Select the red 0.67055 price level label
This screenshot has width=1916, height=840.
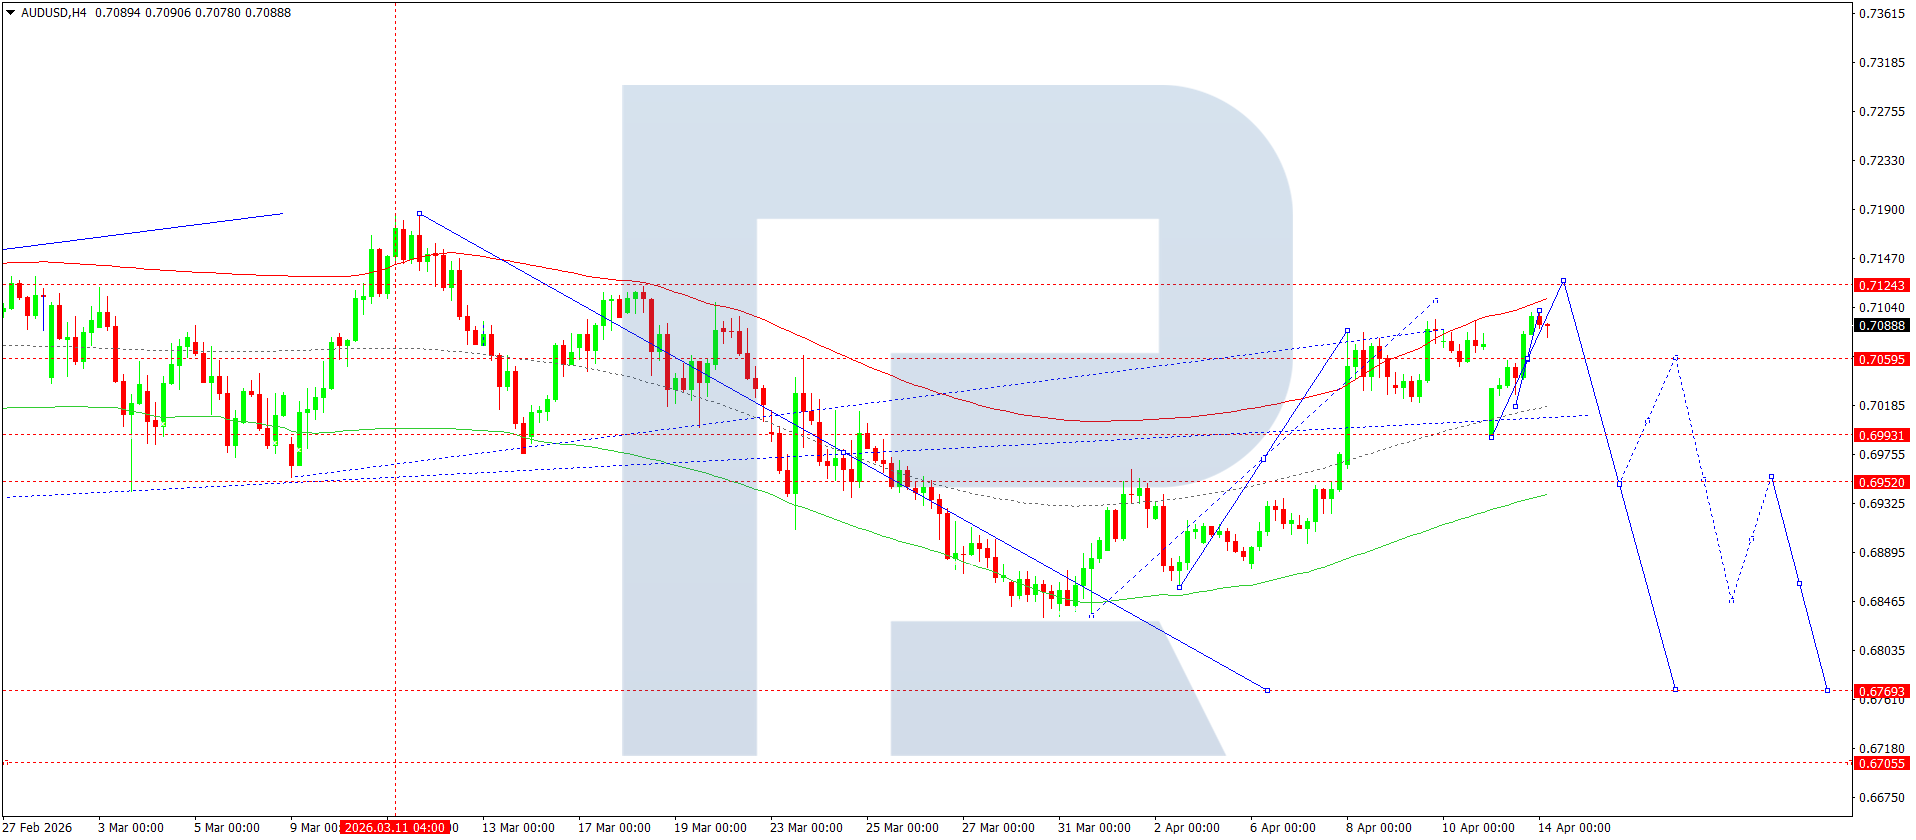[1881, 763]
